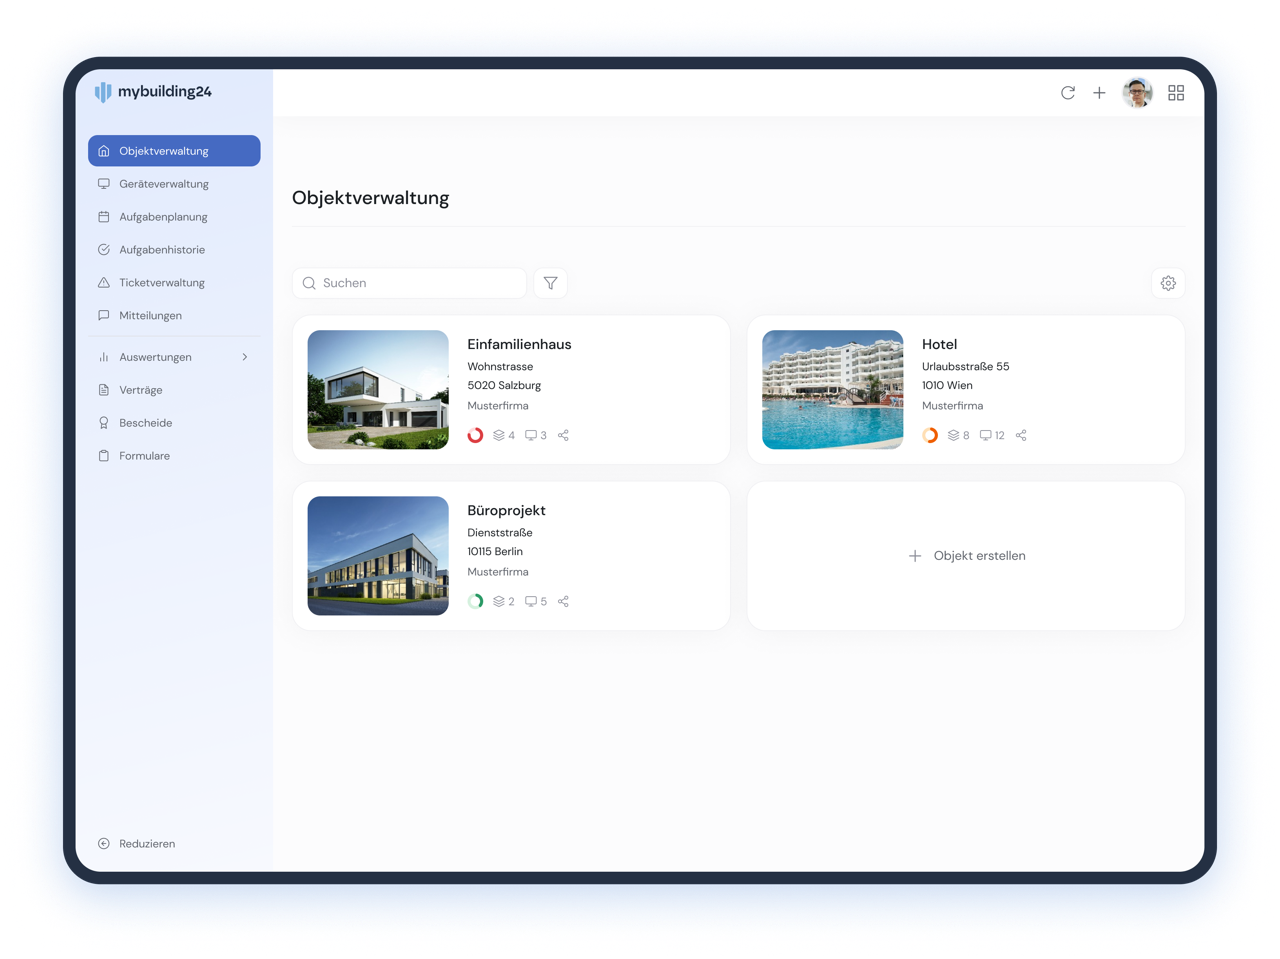Click the search magnifier icon
The image size is (1280, 959).
(x=309, y=283)
